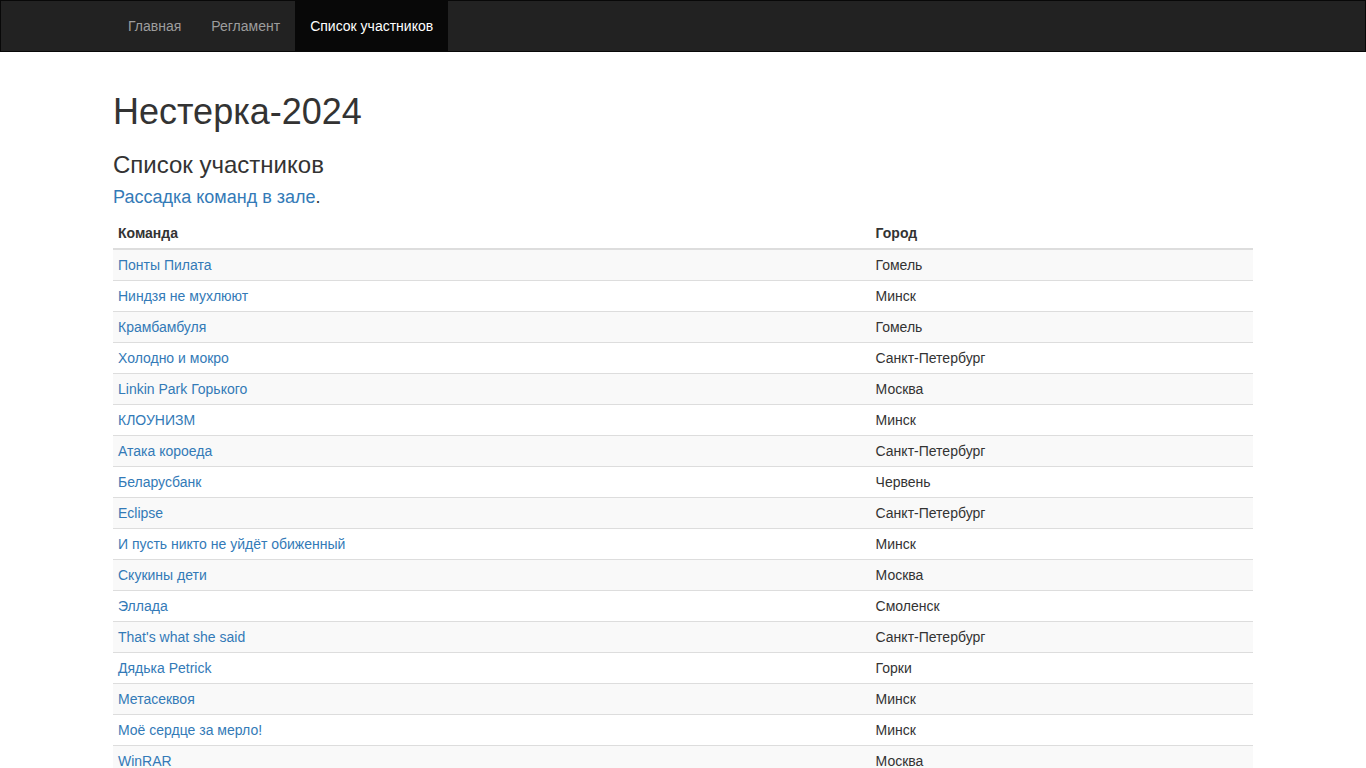Click Минск in Моё сердце за мерло! row
Screen dimensions: 1366x768
coord(896,730)
